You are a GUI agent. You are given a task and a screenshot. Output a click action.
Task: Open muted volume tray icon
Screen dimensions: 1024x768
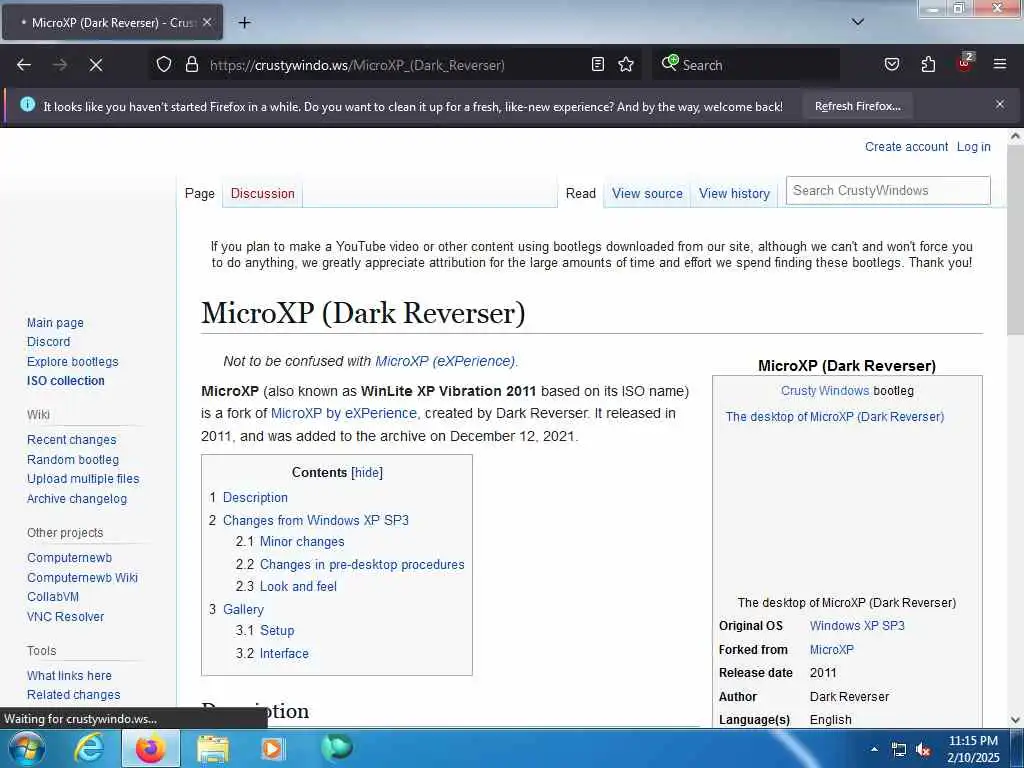coord(923,750)
